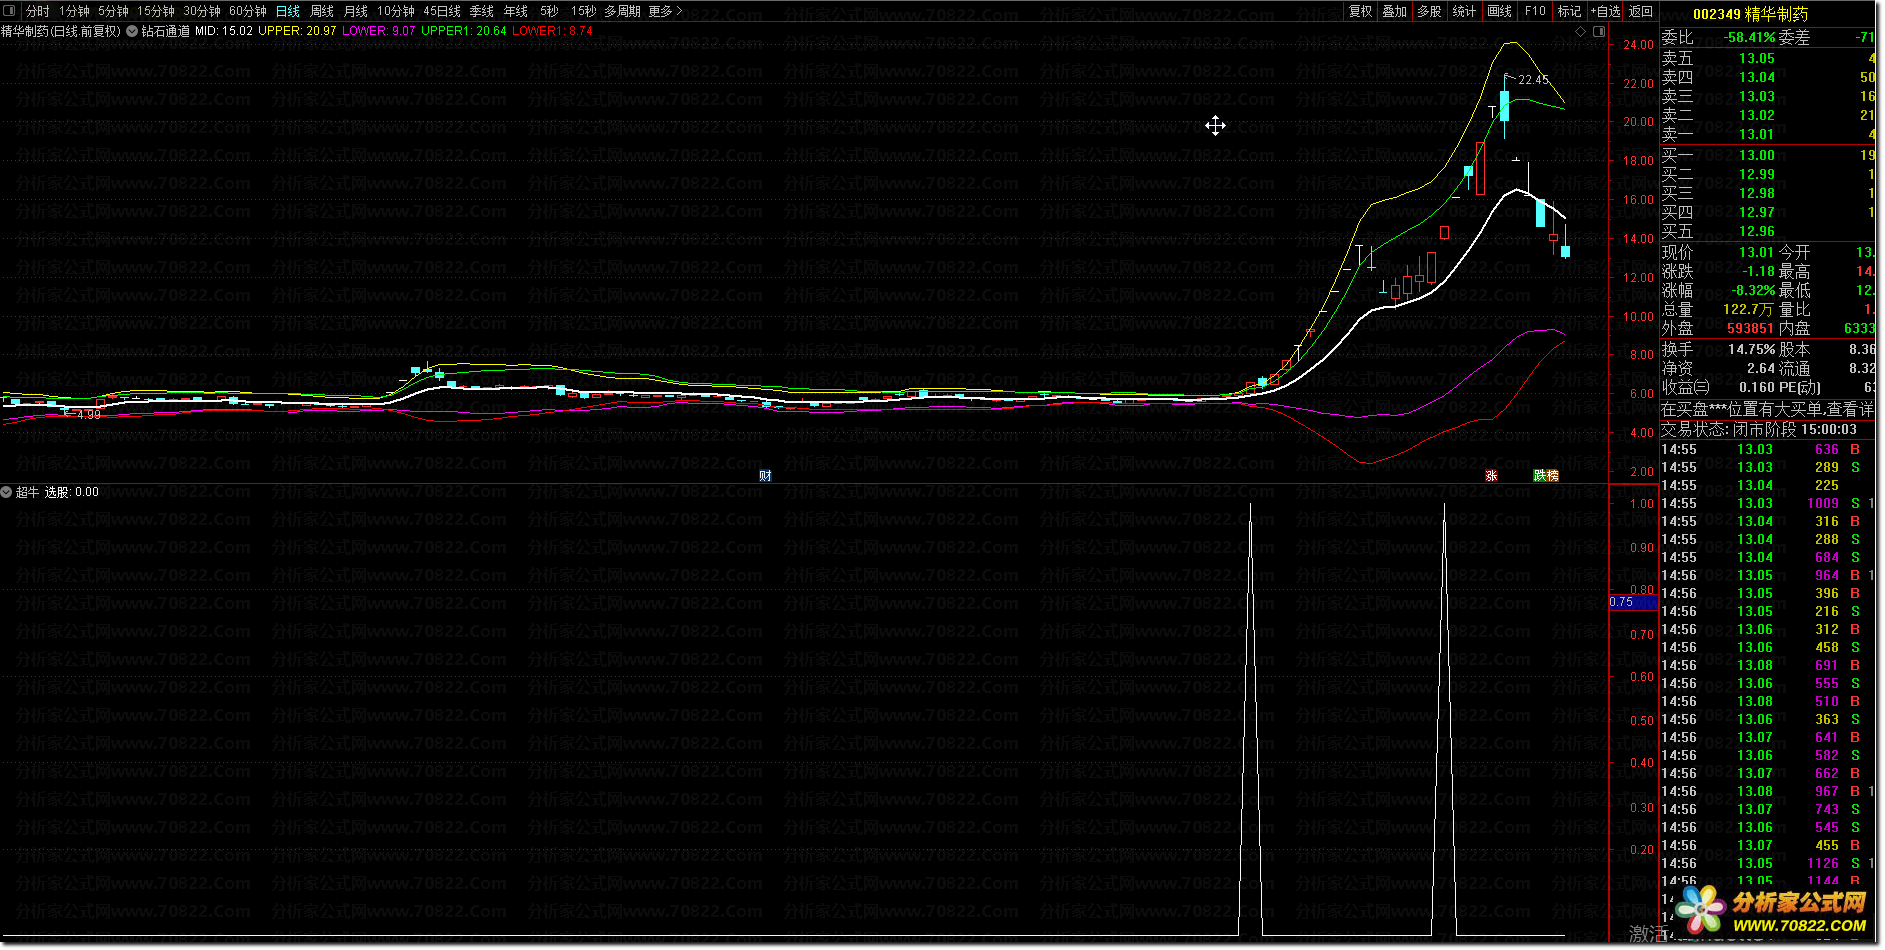
Task: Open the 在买盘 large order notice
Action: (1767, 410)
